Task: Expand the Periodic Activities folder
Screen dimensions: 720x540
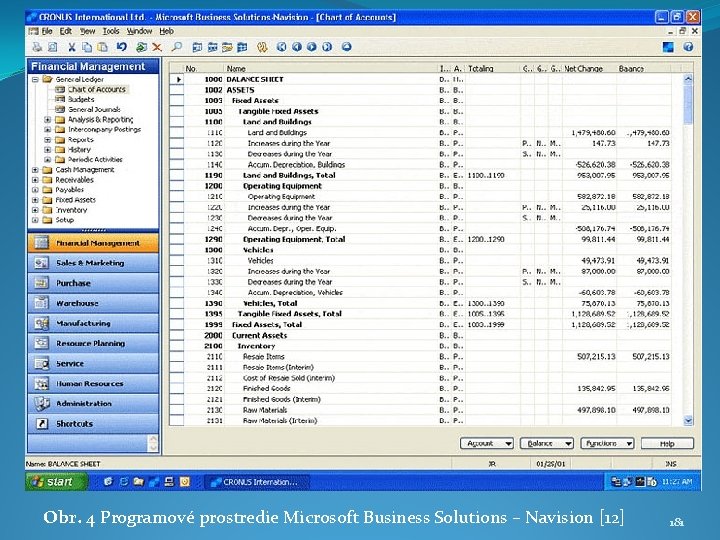Action: pos(47,160)
